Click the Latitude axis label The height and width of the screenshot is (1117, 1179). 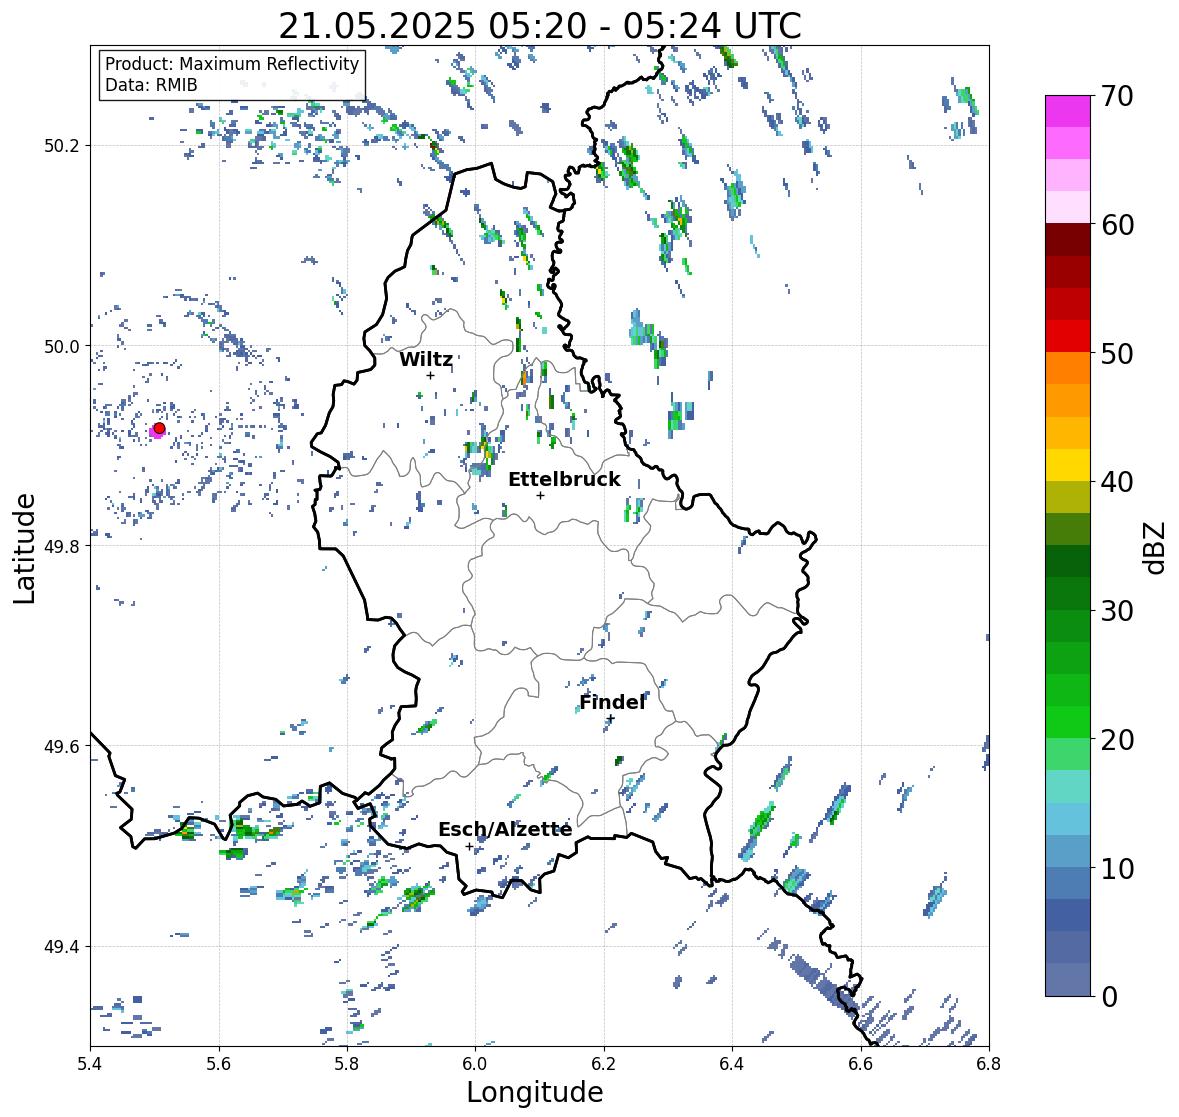tap(24, 549)
